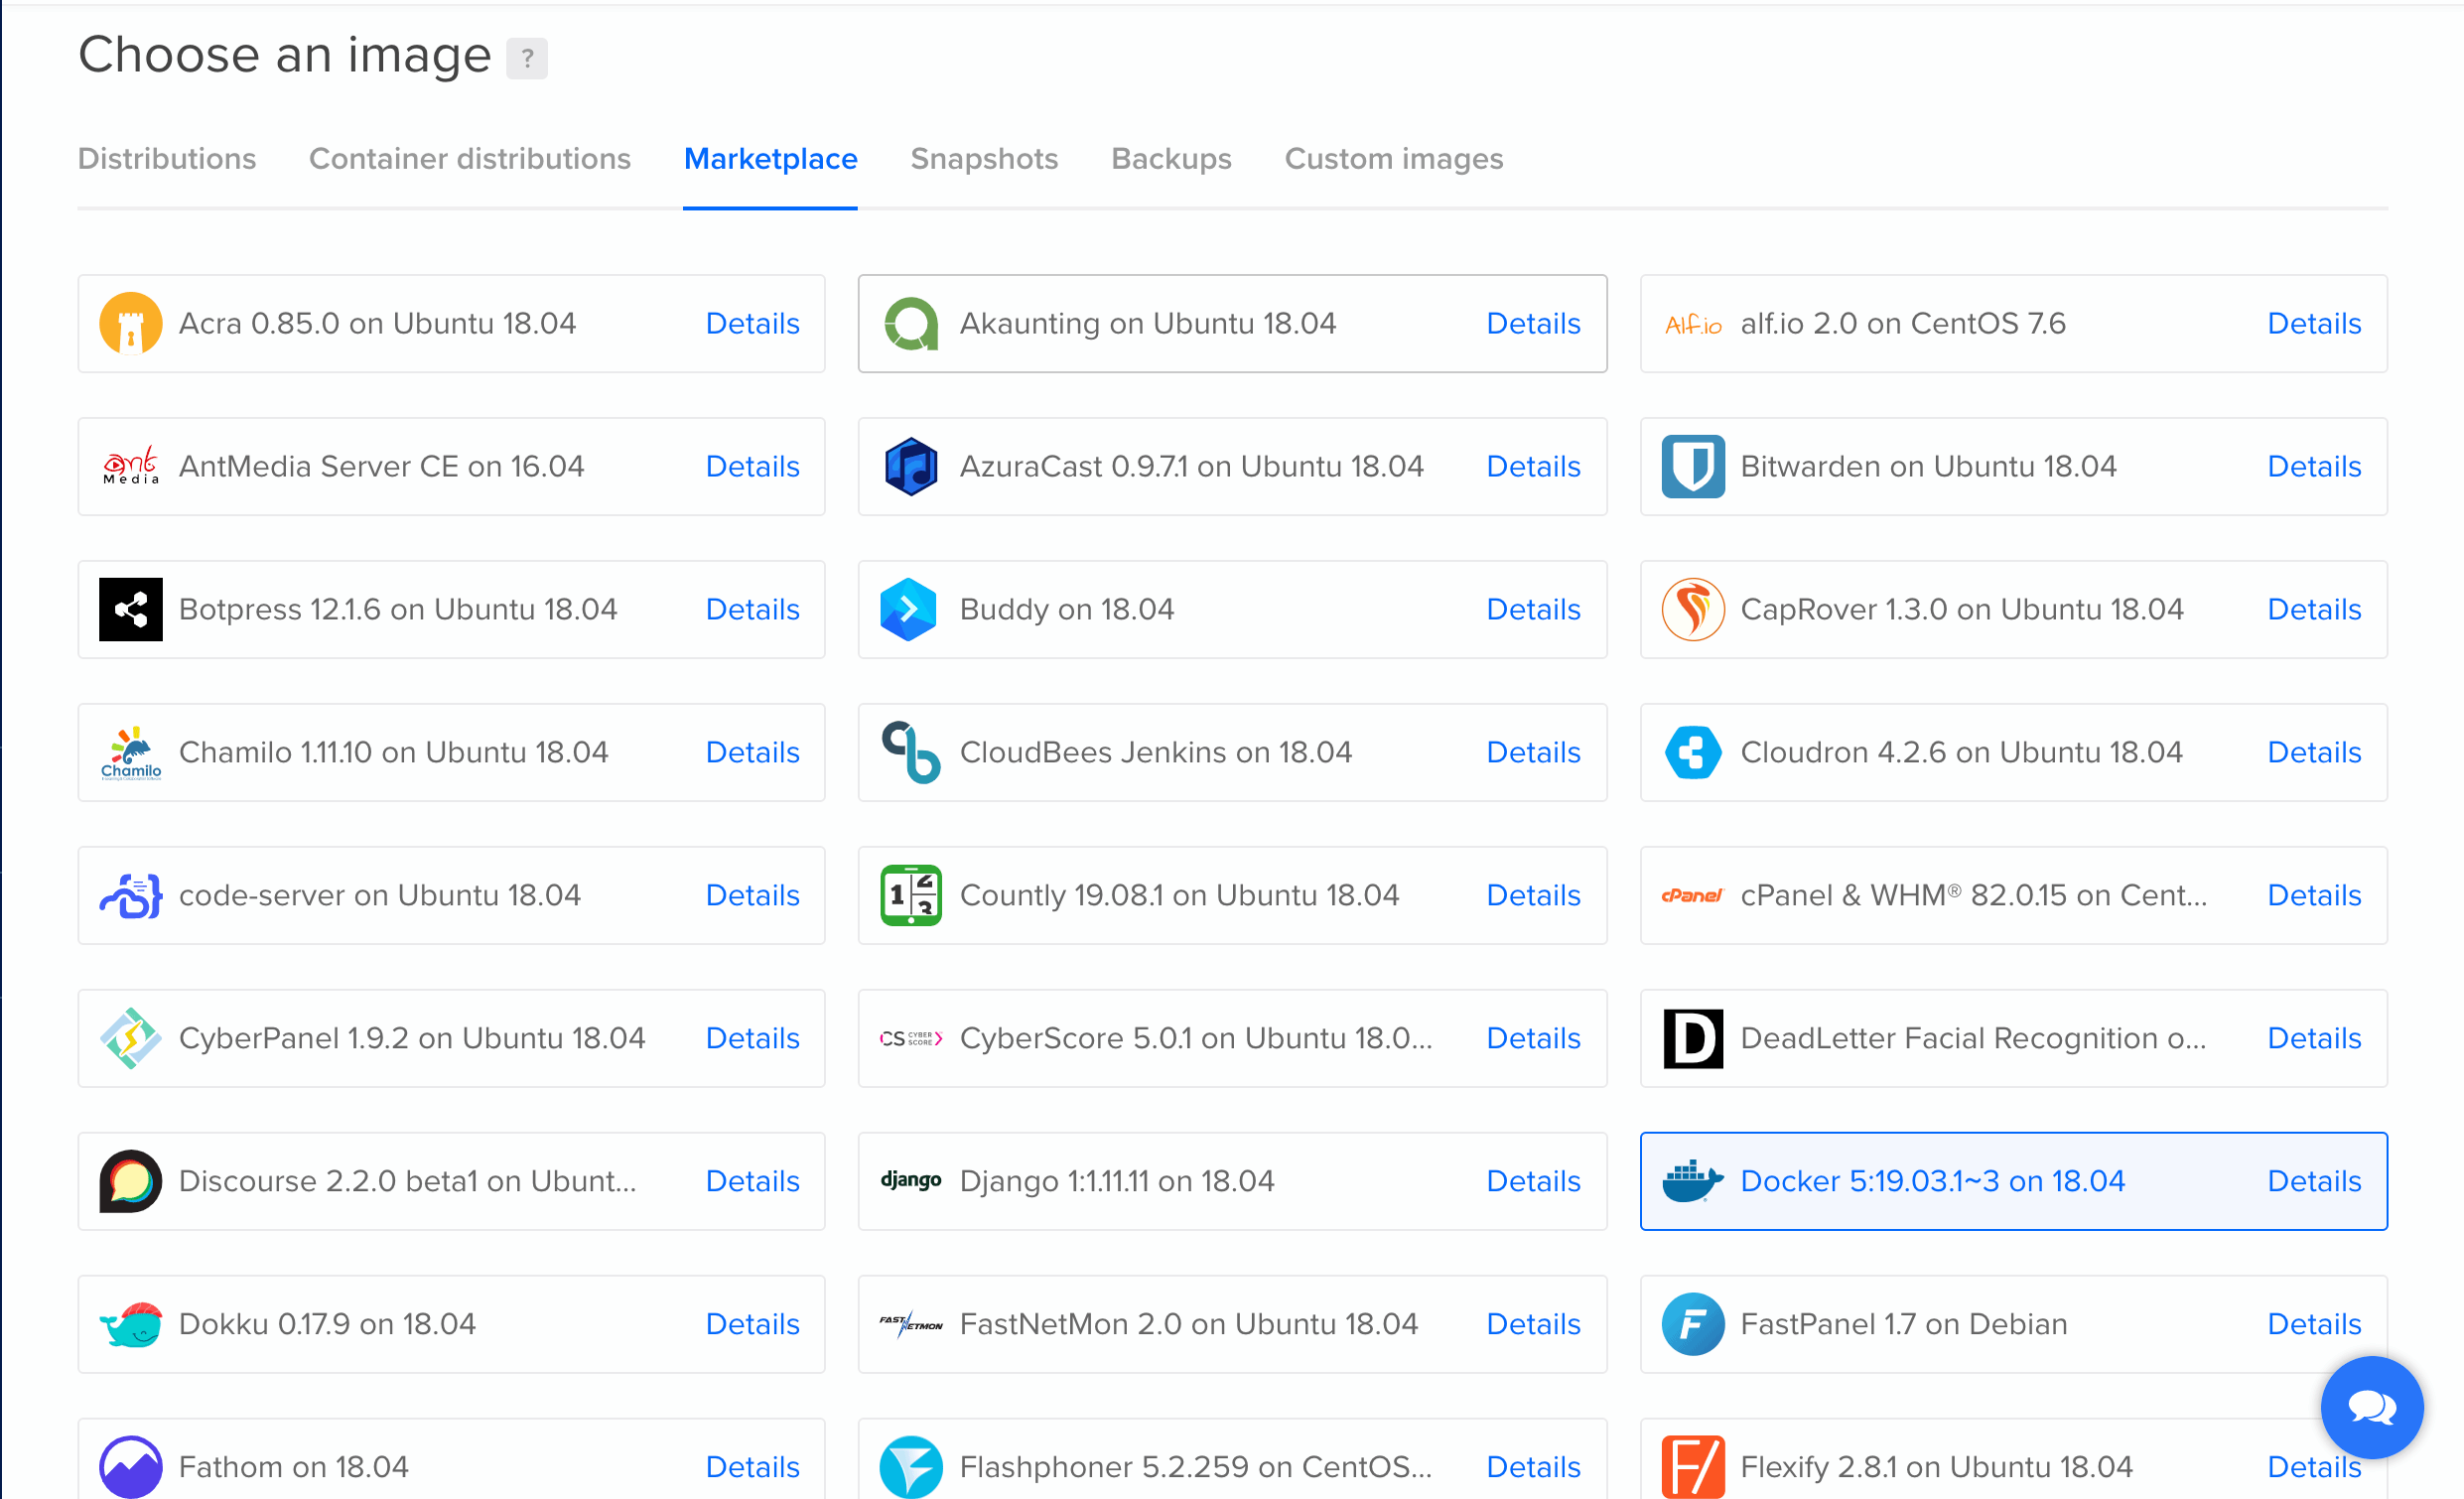
Task: Click the Bitwarden shield icon
Action: pyautogui.click(x=1692, y=466)
